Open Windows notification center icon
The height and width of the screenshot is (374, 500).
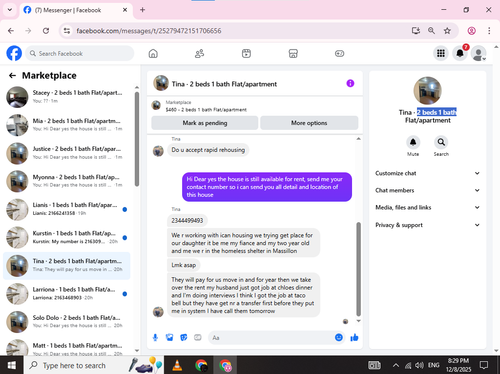(484, 365)
